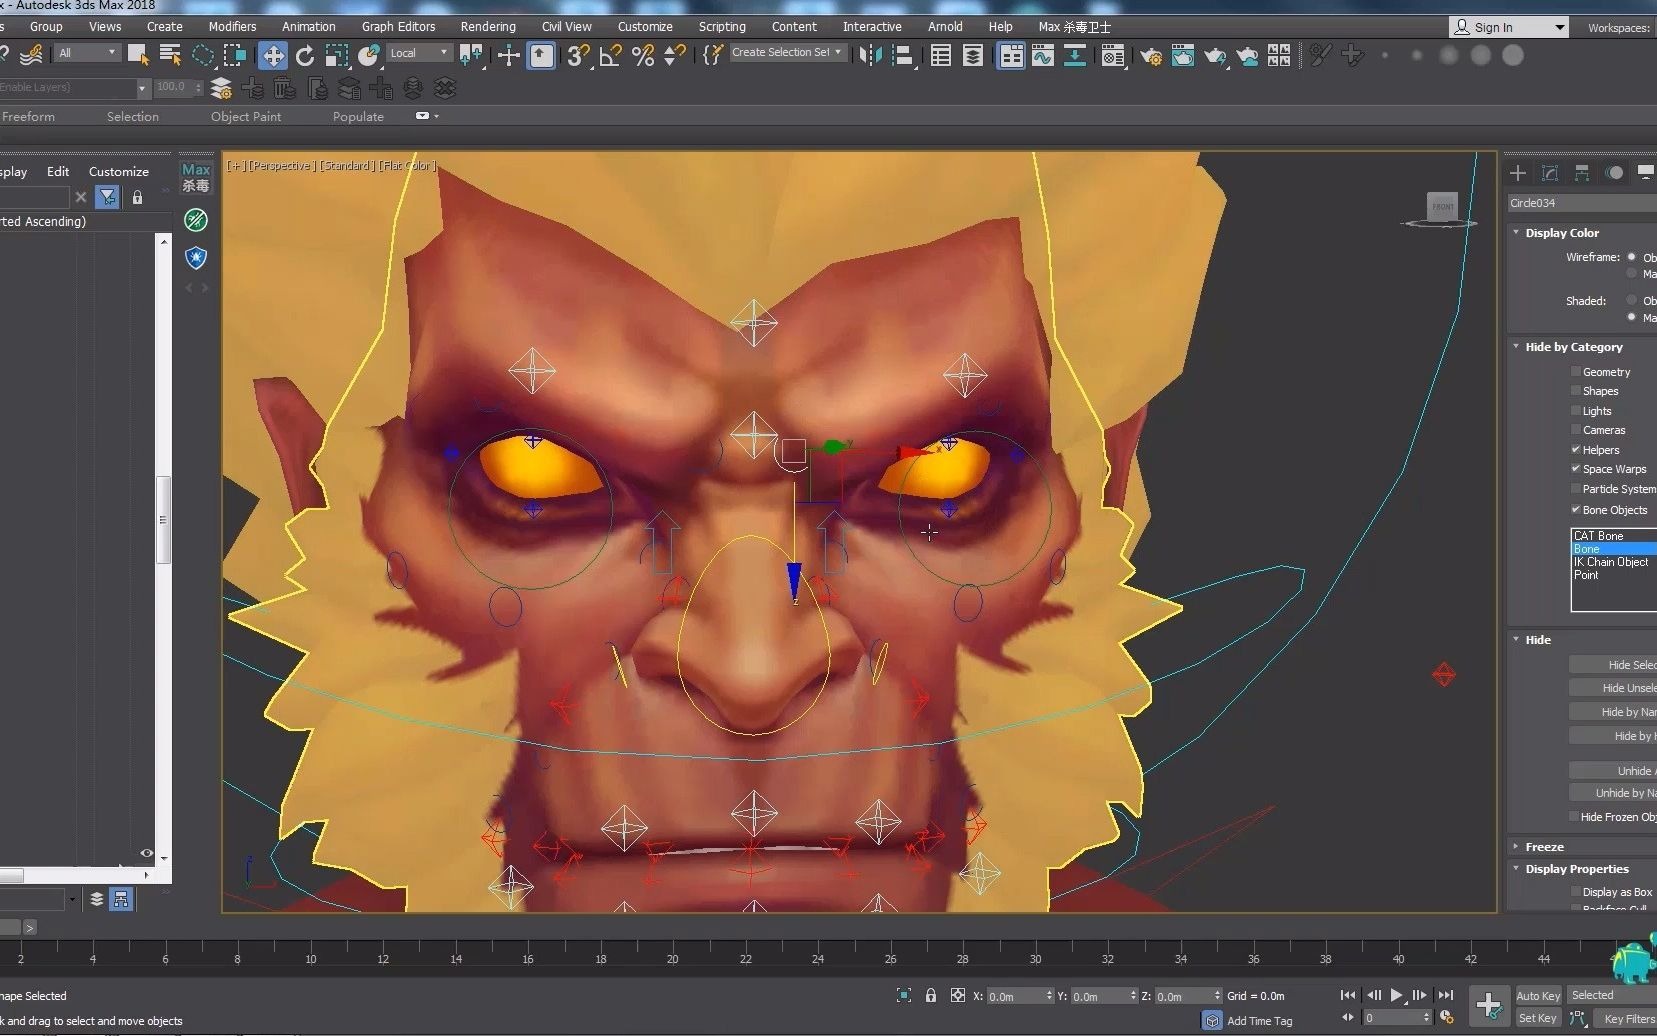Toggle the ribbon icon
1657x1036 pixels.
click(x=1011, y=55)
